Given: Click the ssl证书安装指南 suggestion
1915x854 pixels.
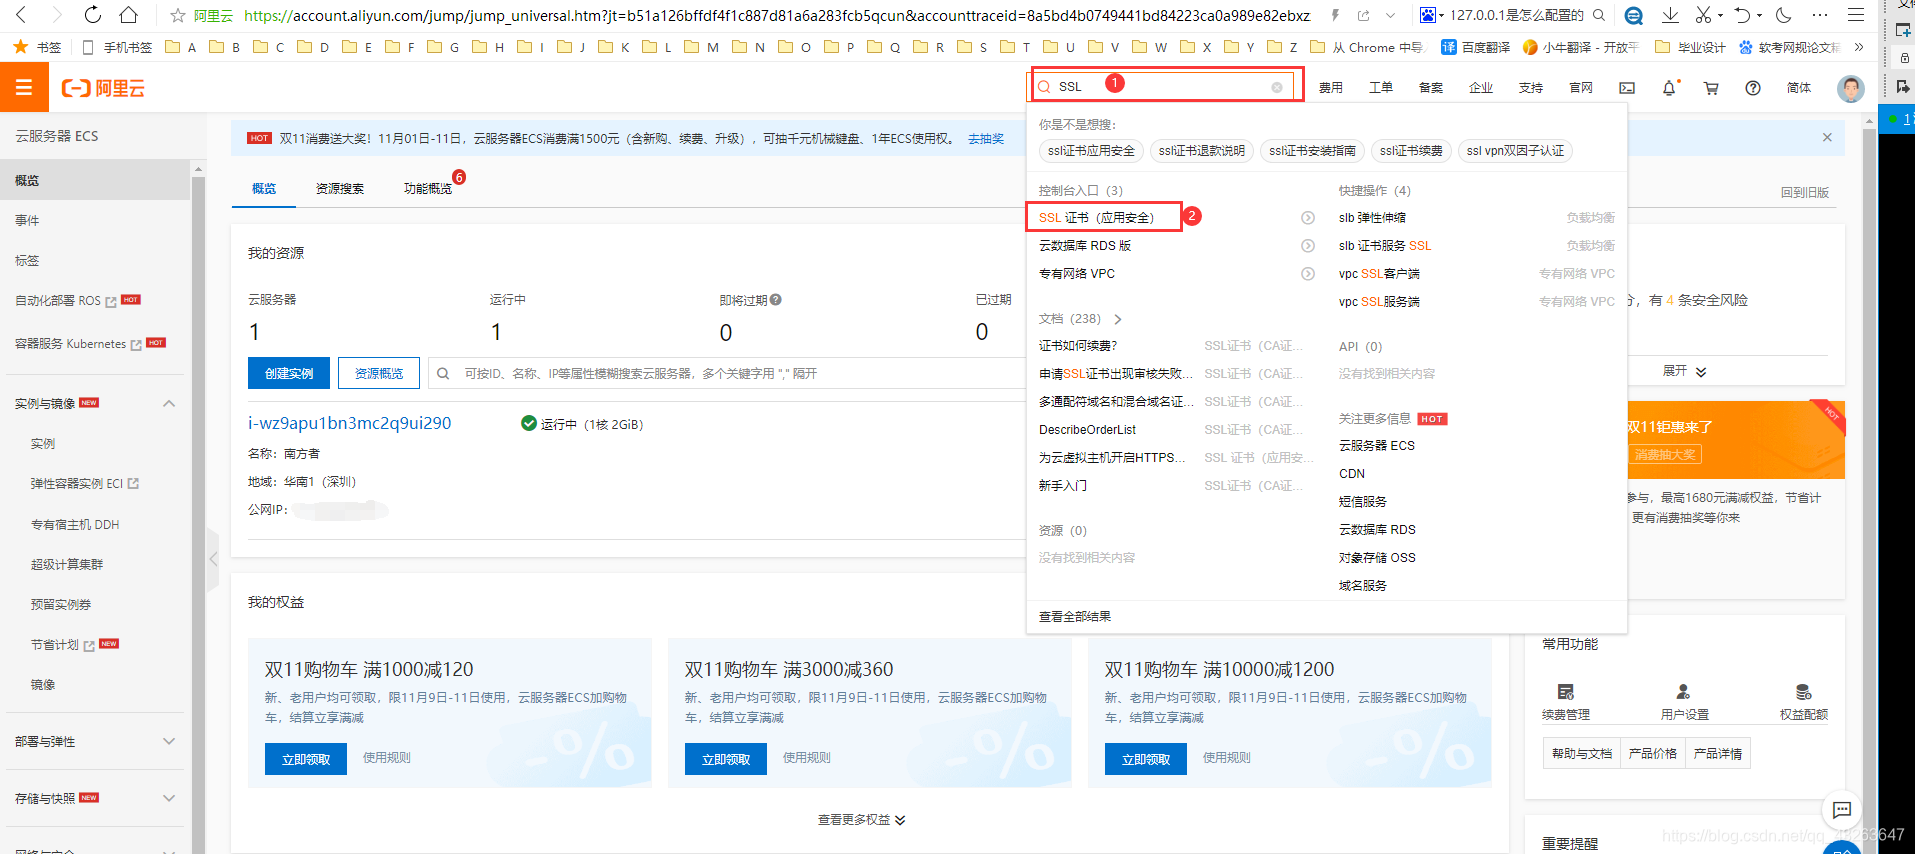Looking at the screenshot, I should [x=1312, y=151].
